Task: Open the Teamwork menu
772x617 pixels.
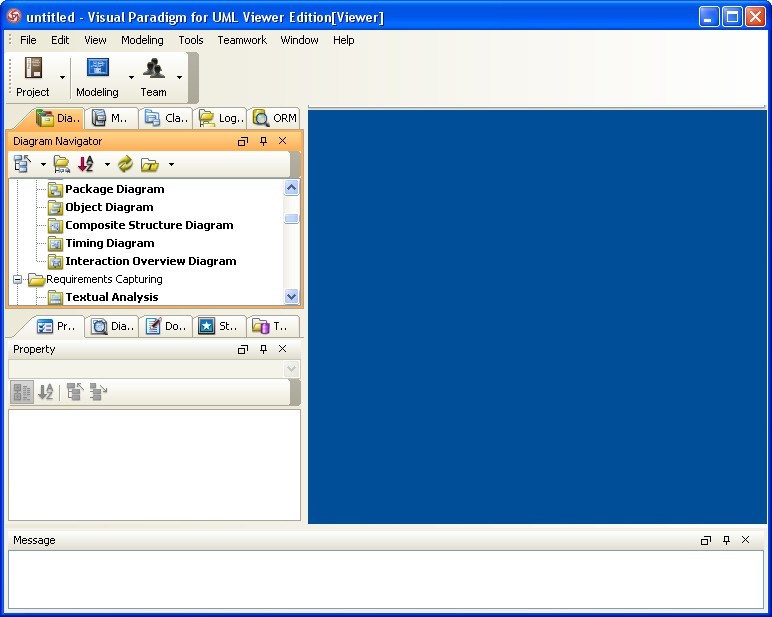Action: tap(242, 40)
